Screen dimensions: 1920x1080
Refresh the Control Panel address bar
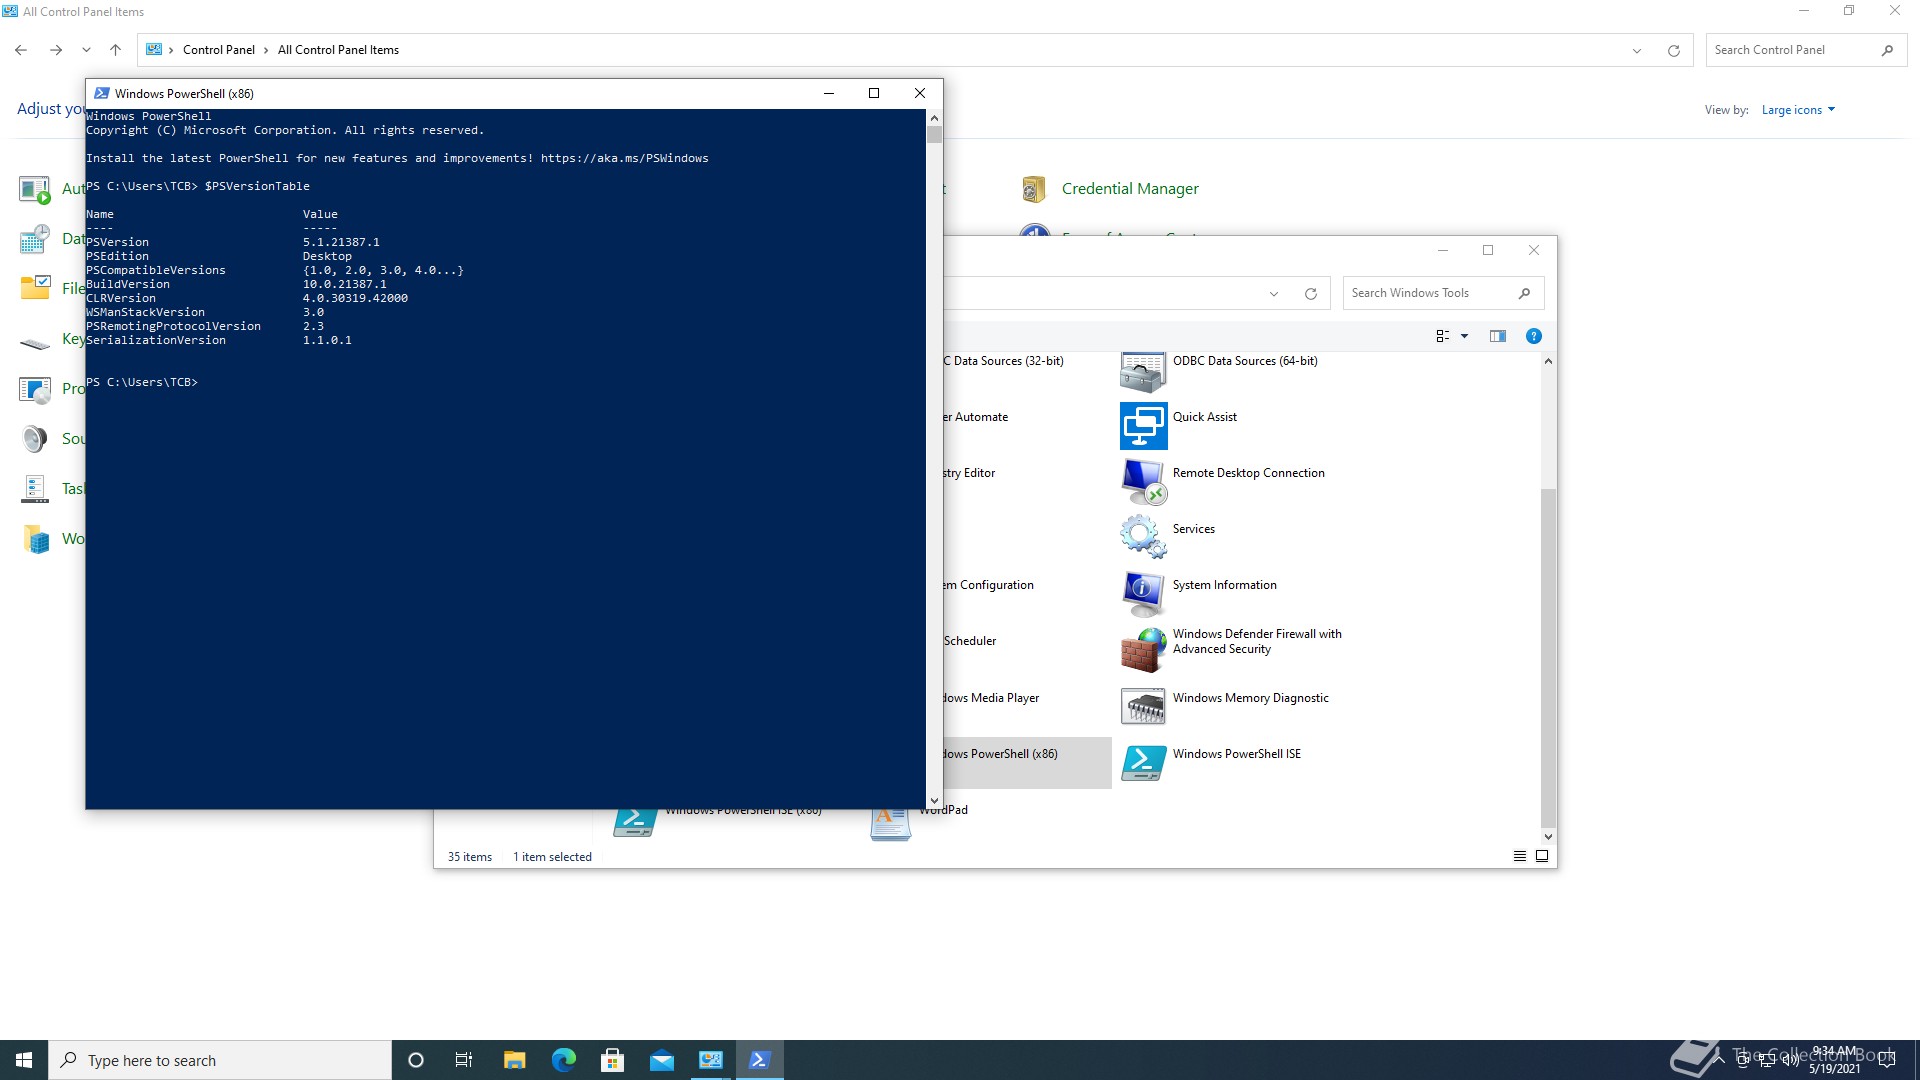[x=1673, y=50]
